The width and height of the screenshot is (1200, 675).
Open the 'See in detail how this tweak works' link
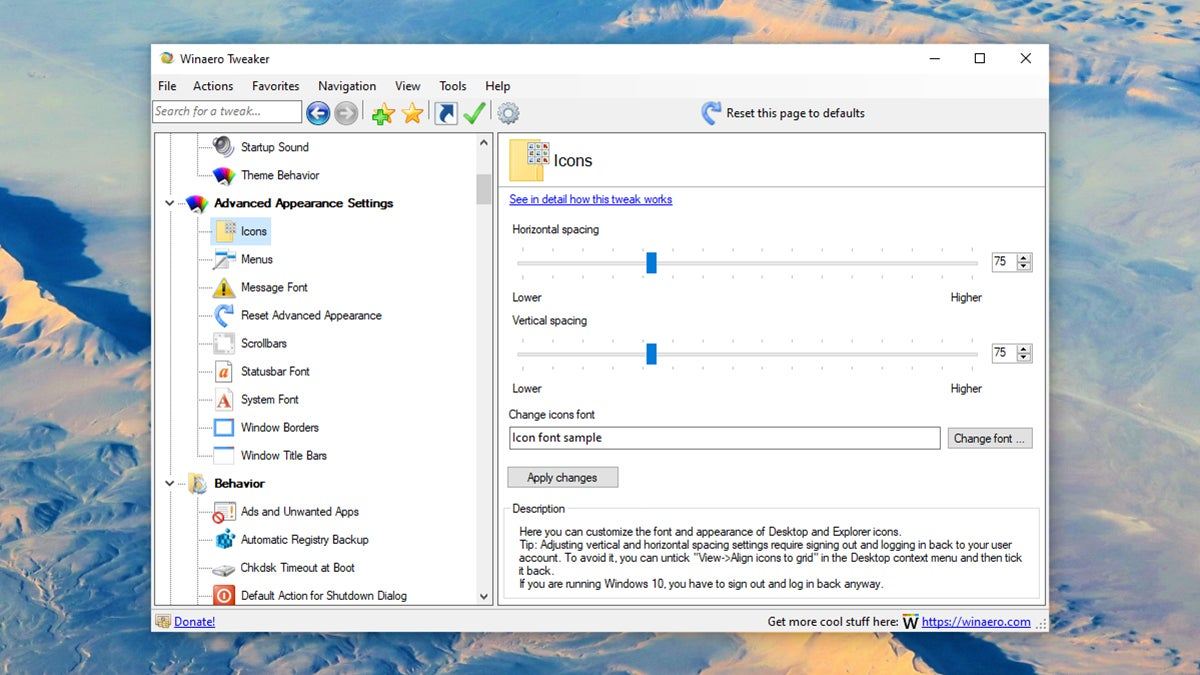click(591, 199)
